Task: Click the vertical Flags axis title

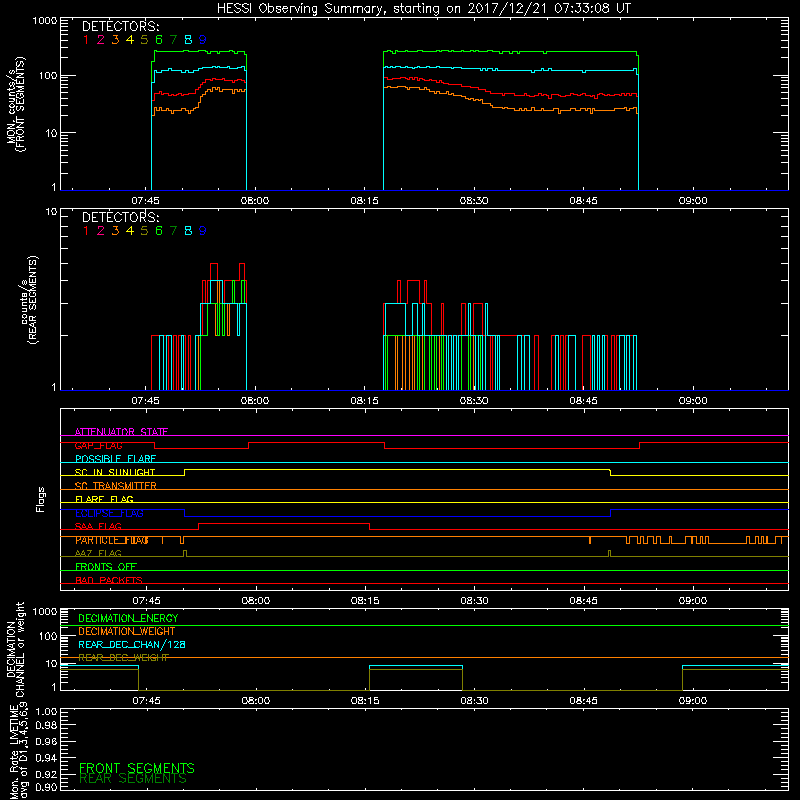Action: click(x=41, y=499)
